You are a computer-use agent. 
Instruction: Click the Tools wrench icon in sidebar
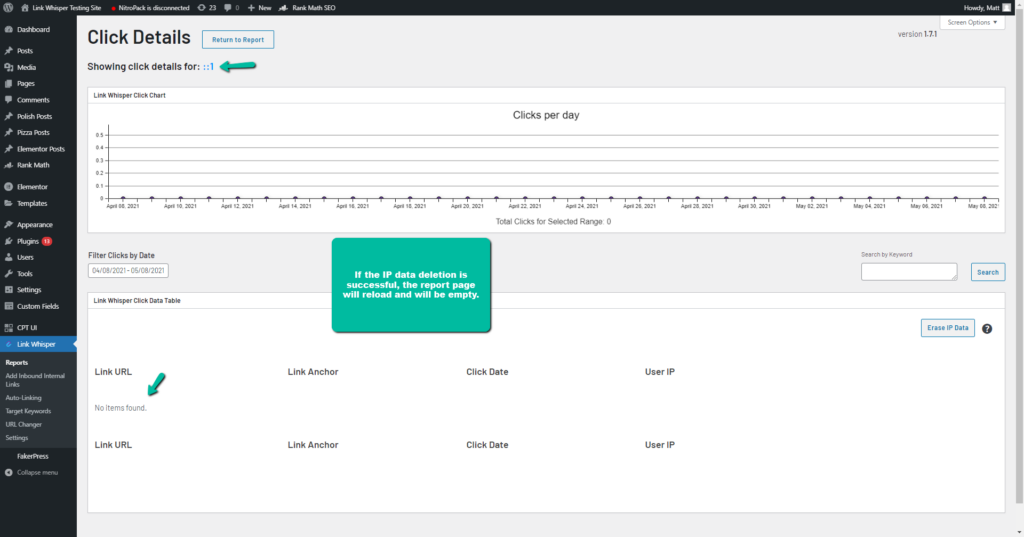tap(8, 274)
